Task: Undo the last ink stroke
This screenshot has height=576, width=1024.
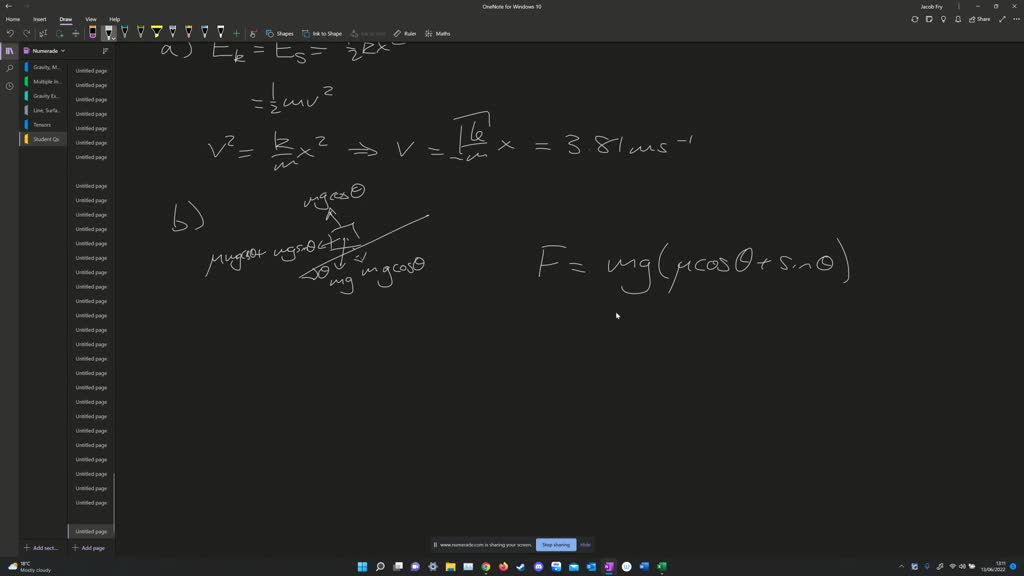Action: pos(10,33)
